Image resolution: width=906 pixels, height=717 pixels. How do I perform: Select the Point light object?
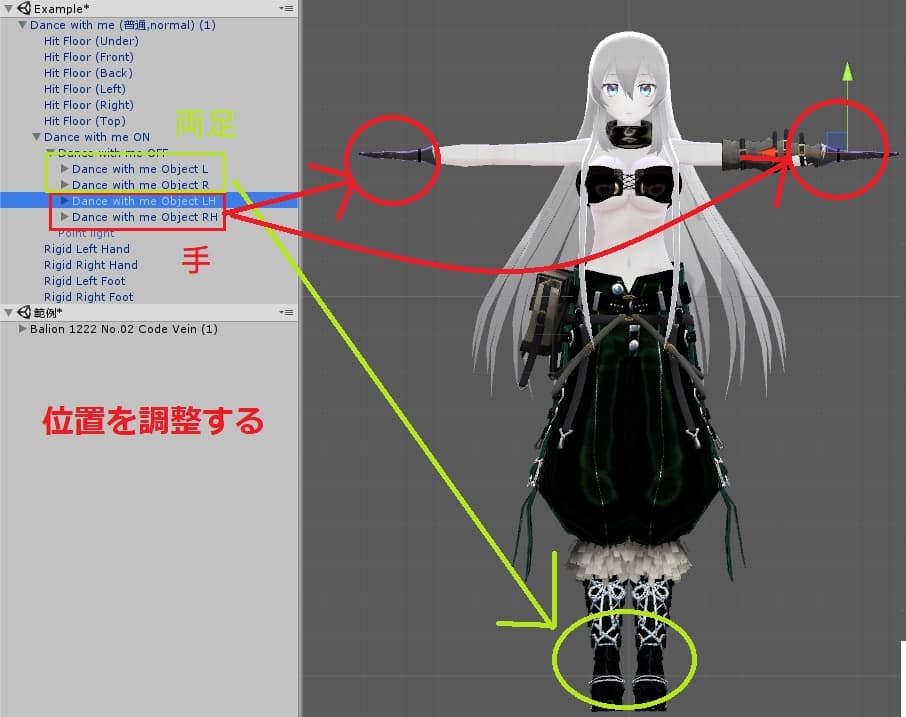coord(86,233)
